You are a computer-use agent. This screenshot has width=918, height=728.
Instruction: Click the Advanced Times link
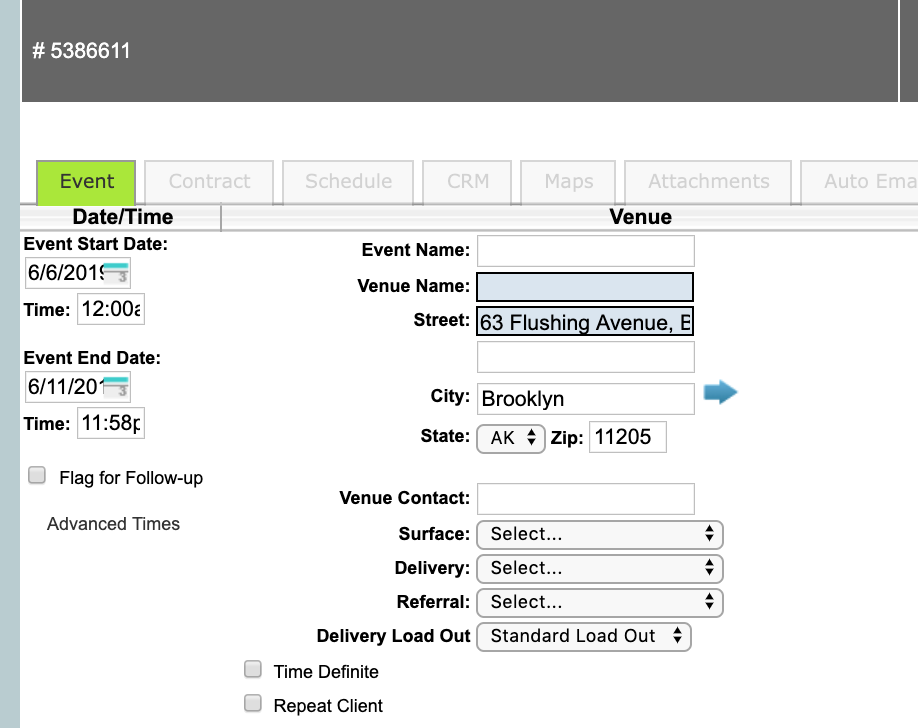click(113, 524)
